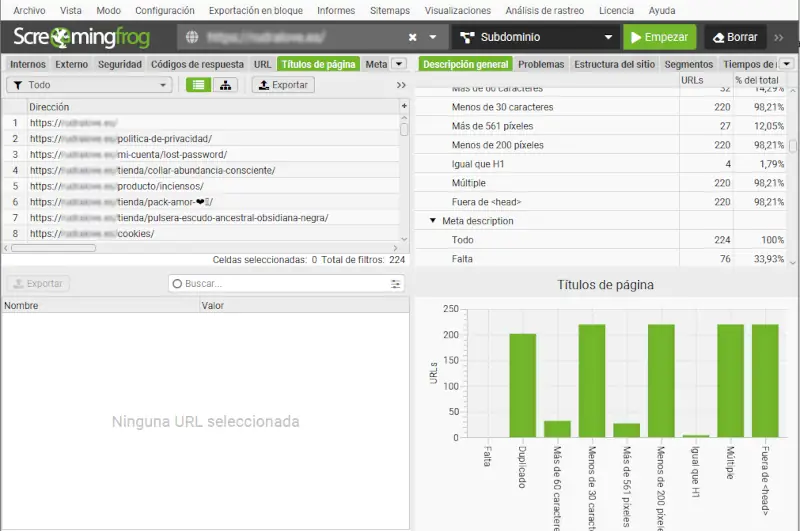Click the Nombre column header
Screen dimensions: 800x531
(101, 306)
